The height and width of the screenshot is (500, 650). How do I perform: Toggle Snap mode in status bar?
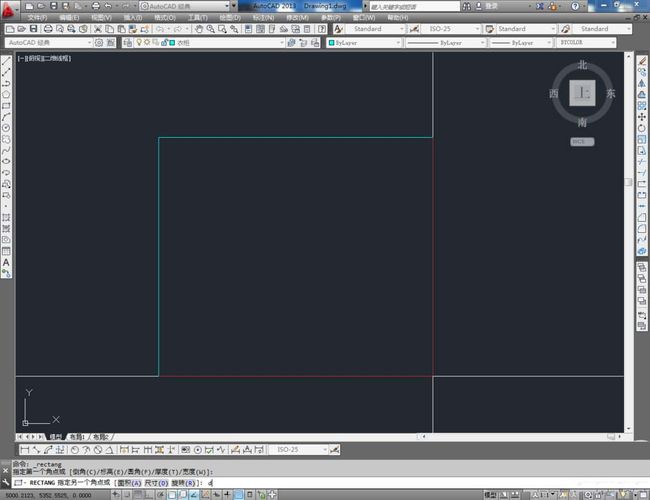tap(127, 495)
